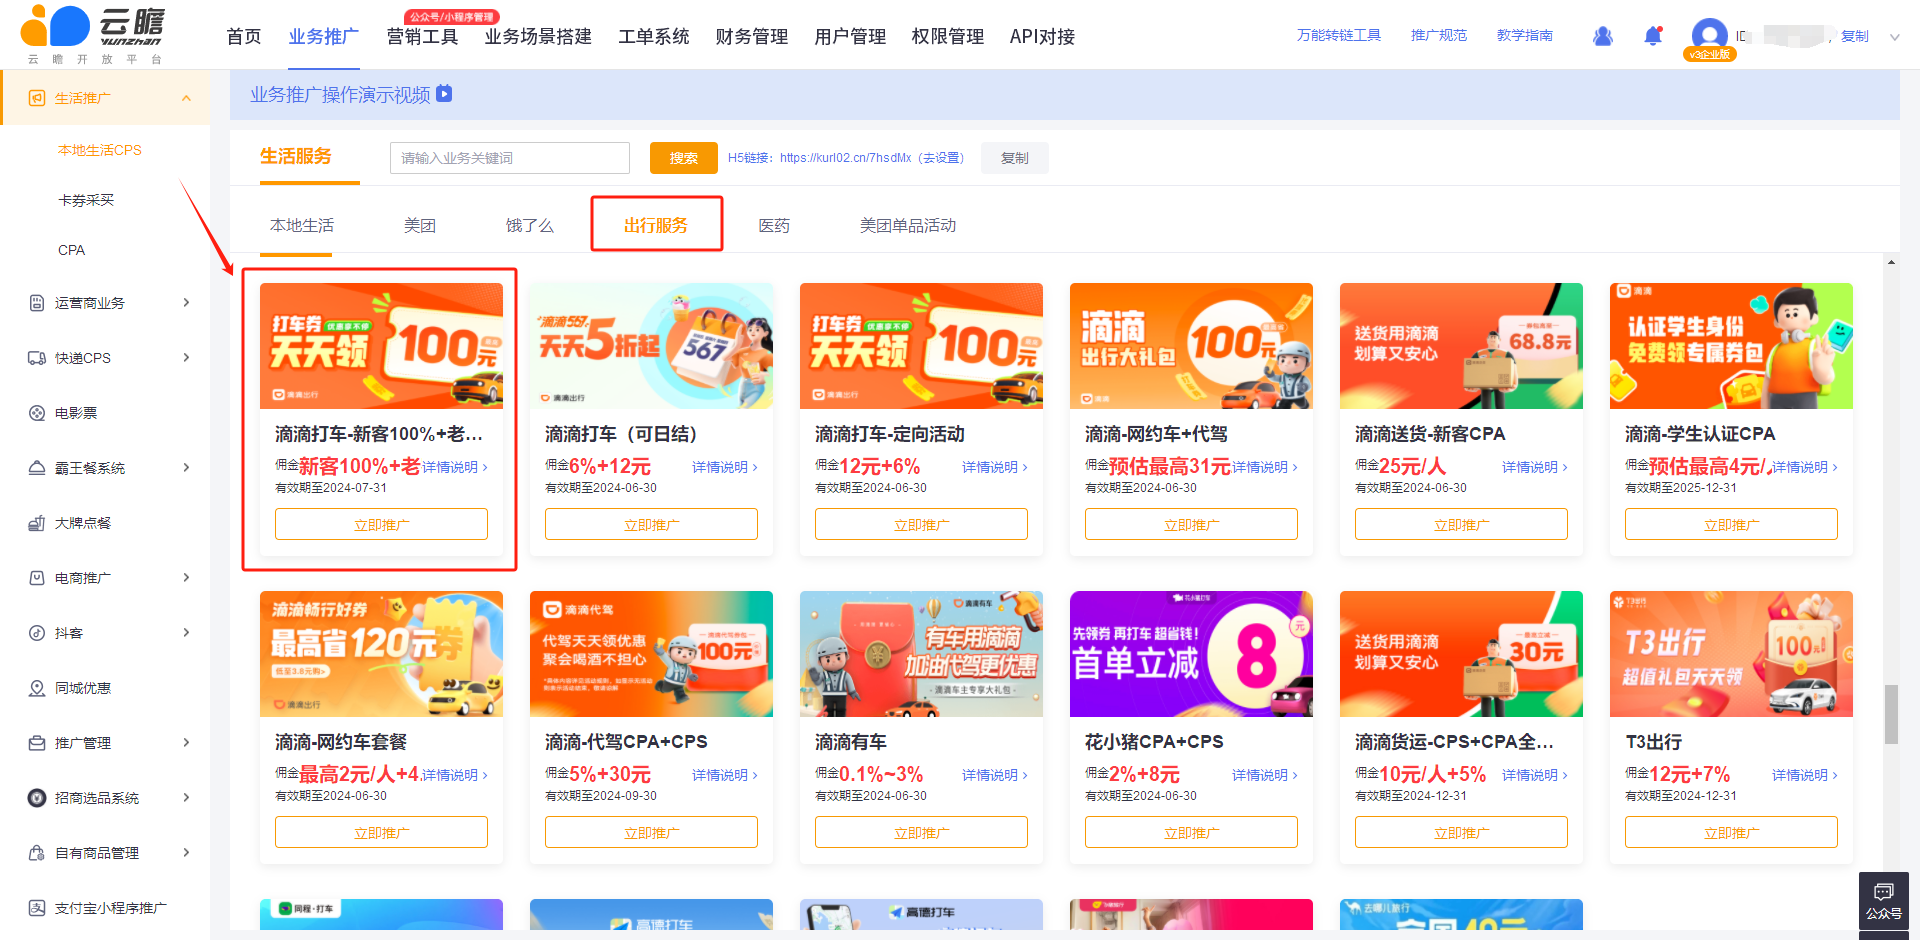Expand the 电商推广 submenu arrow
The height and width of the screenshot is (940, 1920).
pos(186,578)
